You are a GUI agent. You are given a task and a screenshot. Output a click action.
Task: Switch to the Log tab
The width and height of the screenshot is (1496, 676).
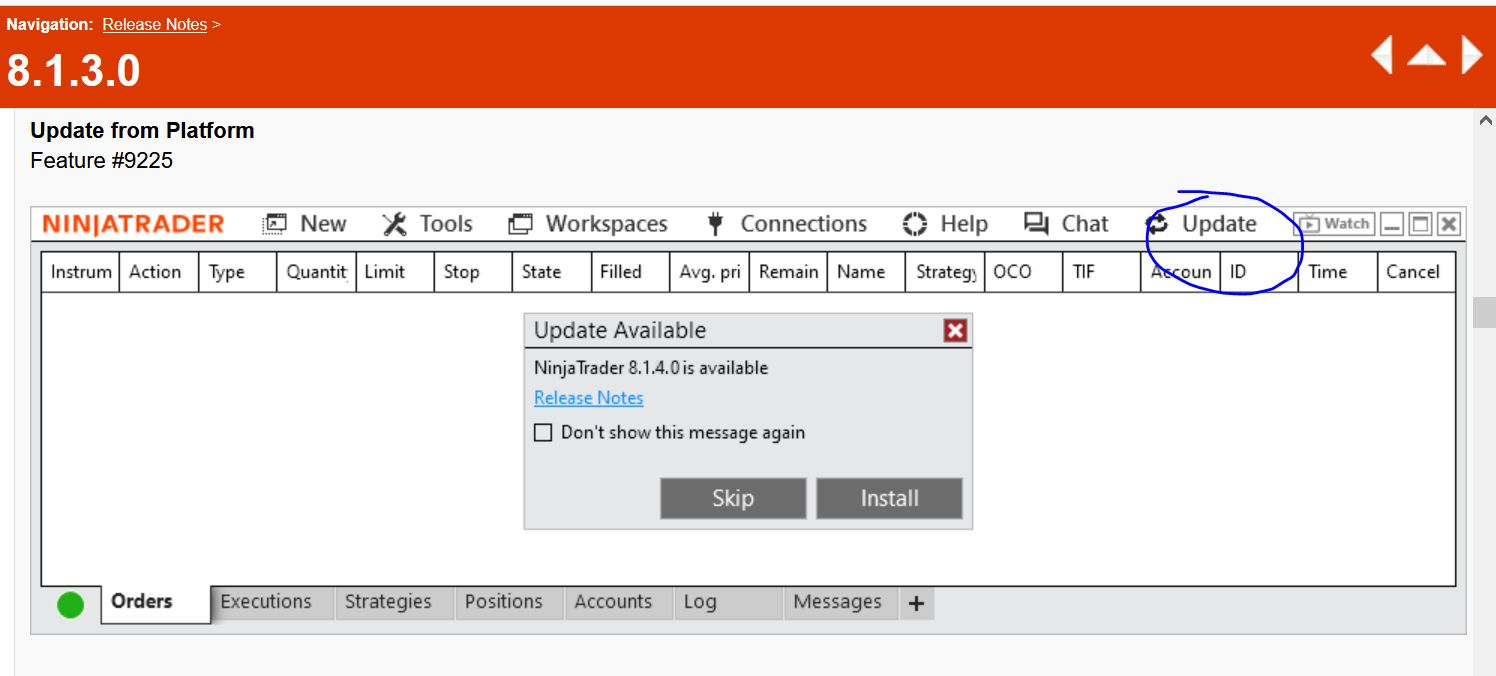[x=727, y=602]
